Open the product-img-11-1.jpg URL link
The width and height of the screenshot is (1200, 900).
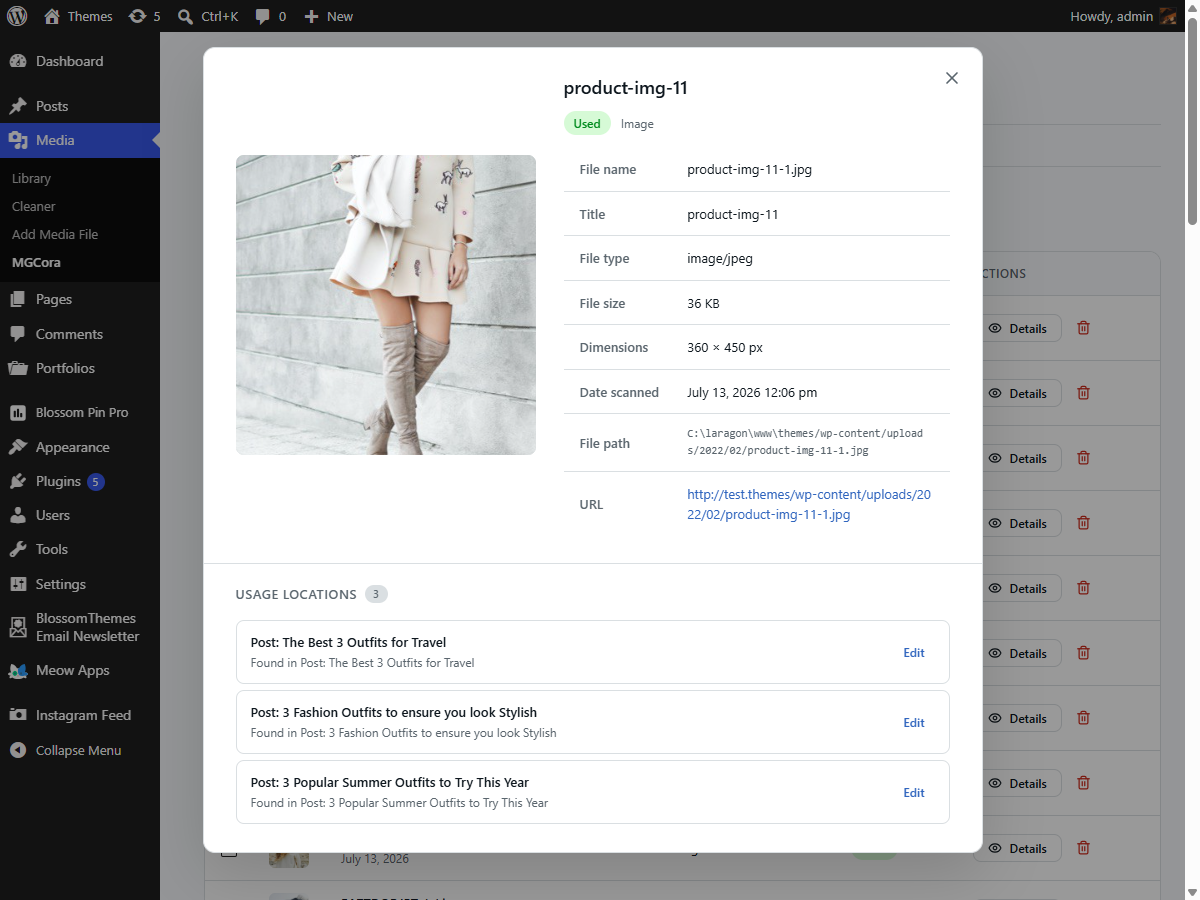pyautogui.click(x=809, y=504)
